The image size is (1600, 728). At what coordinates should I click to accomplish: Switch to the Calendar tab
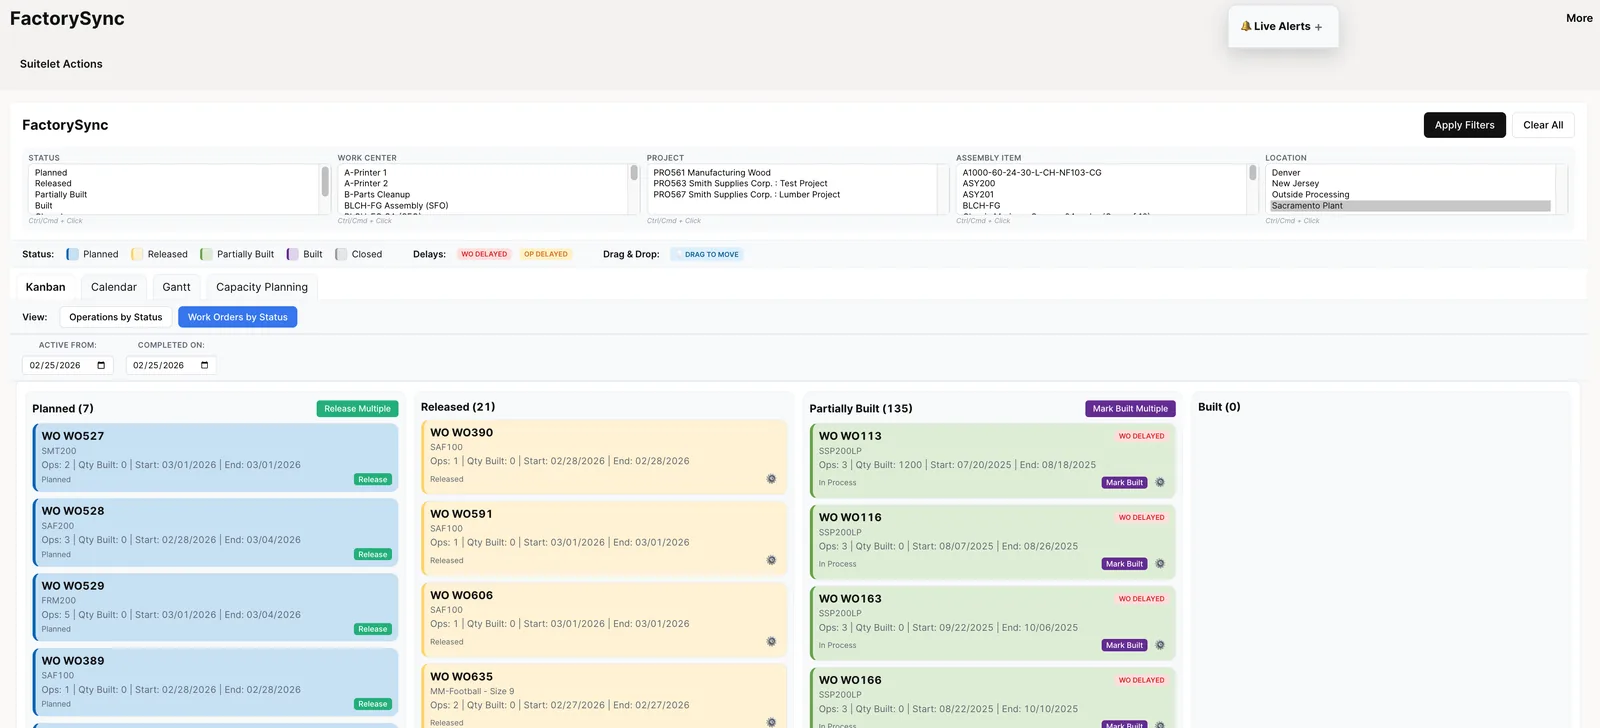pos(114,287)
